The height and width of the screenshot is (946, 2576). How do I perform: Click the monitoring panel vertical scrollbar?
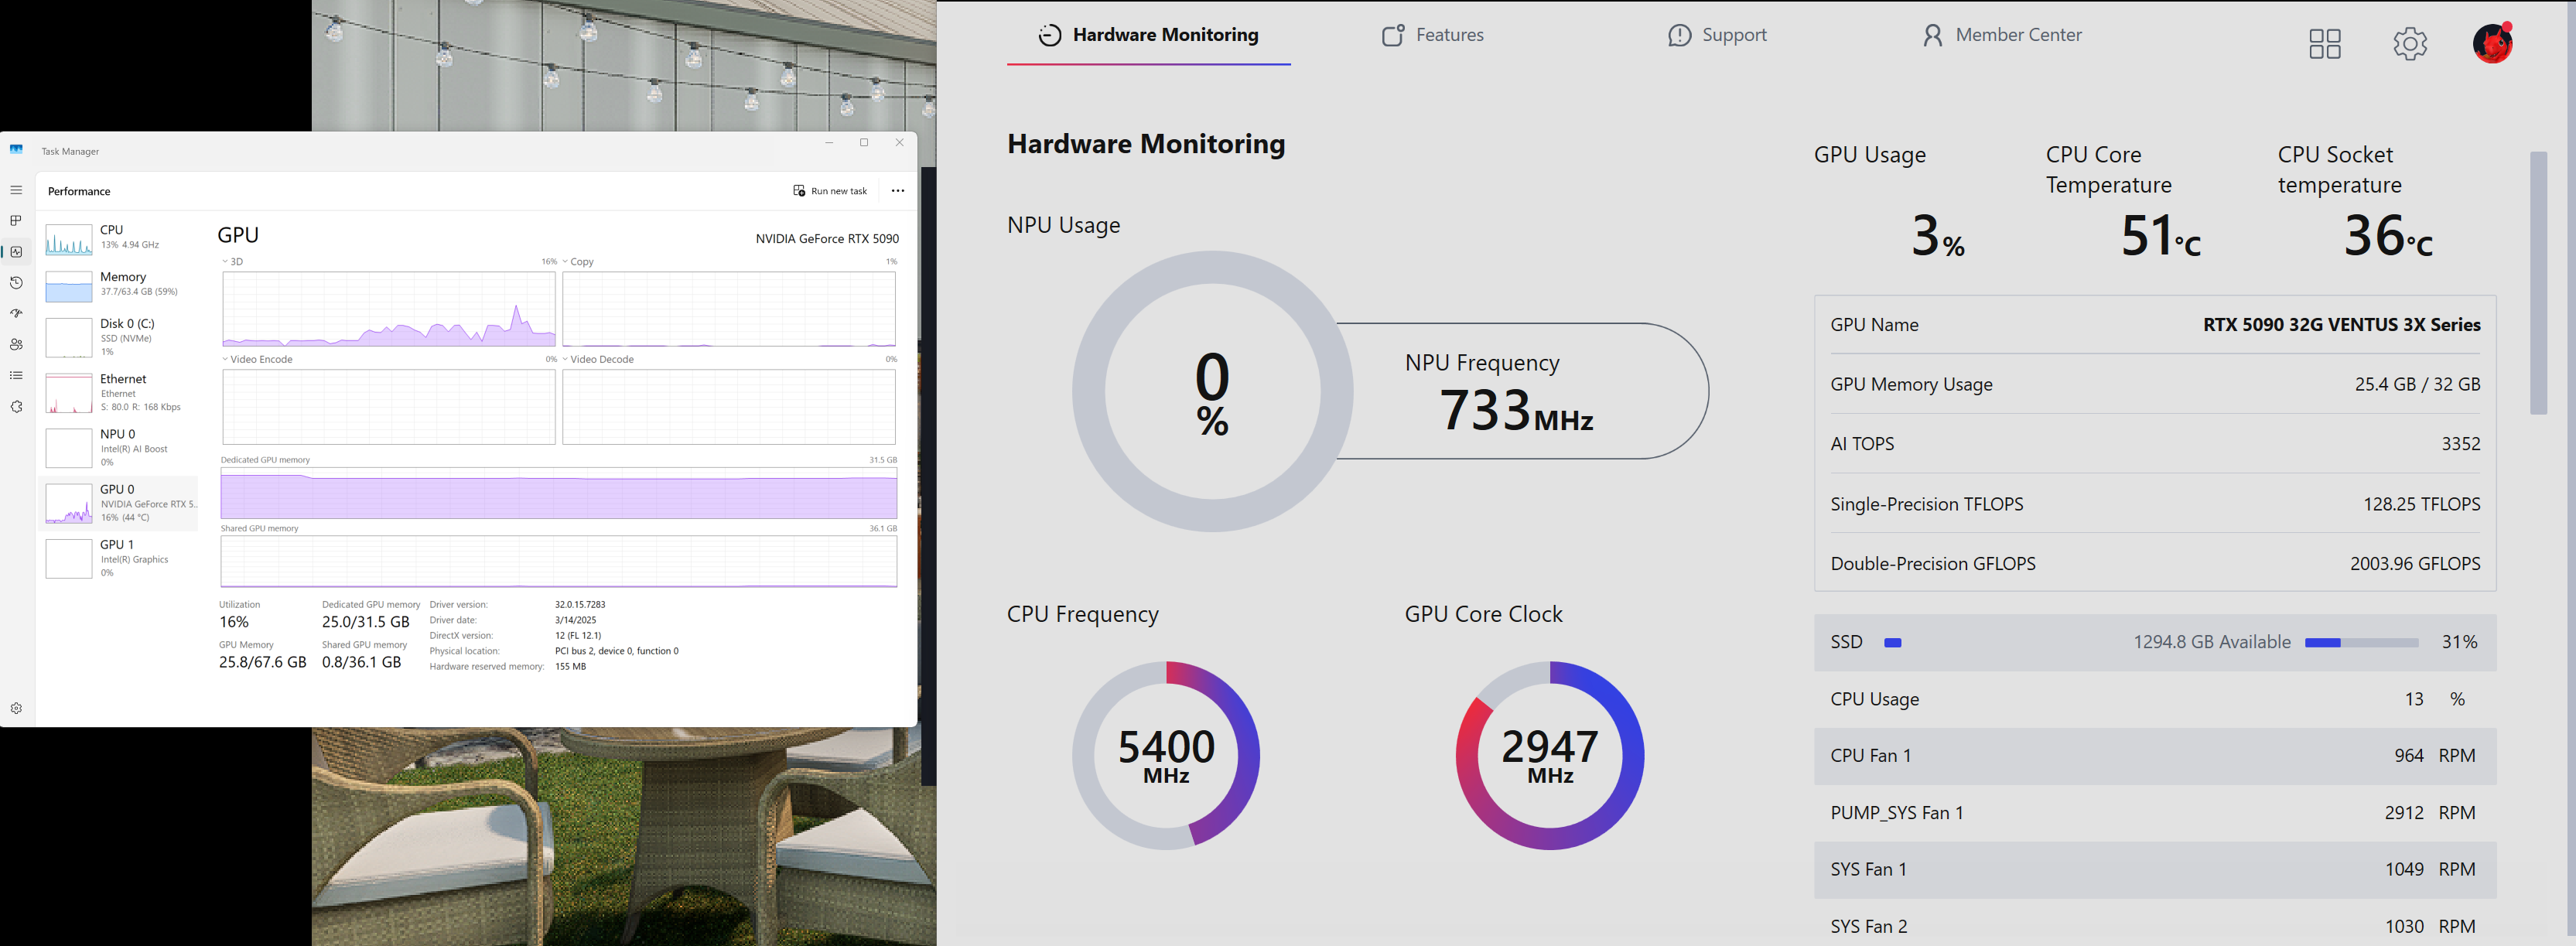[x=2538, y=283]
